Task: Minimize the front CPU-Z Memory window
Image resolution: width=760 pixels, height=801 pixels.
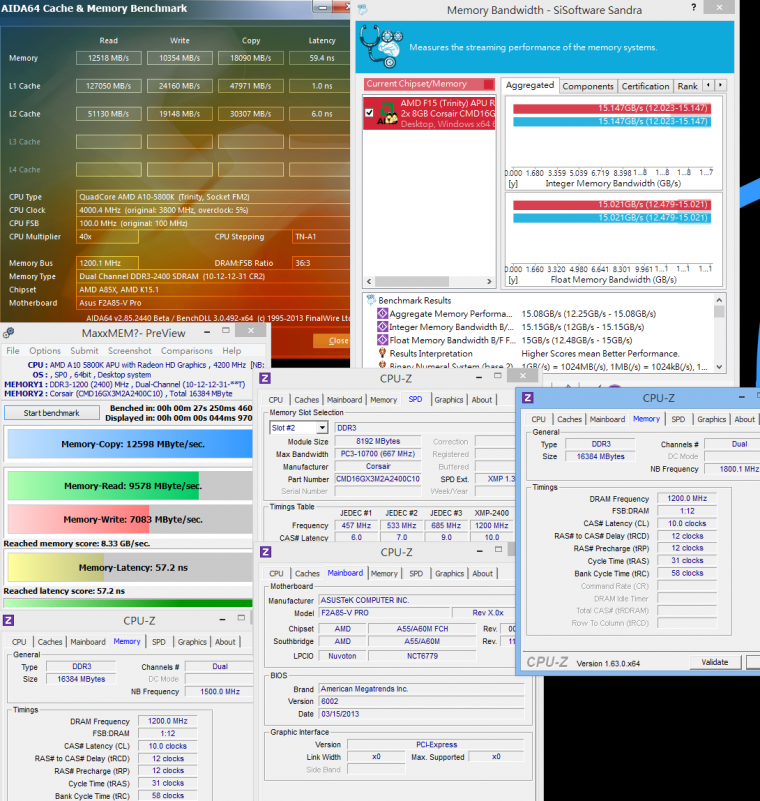Action: coord(742,397)
